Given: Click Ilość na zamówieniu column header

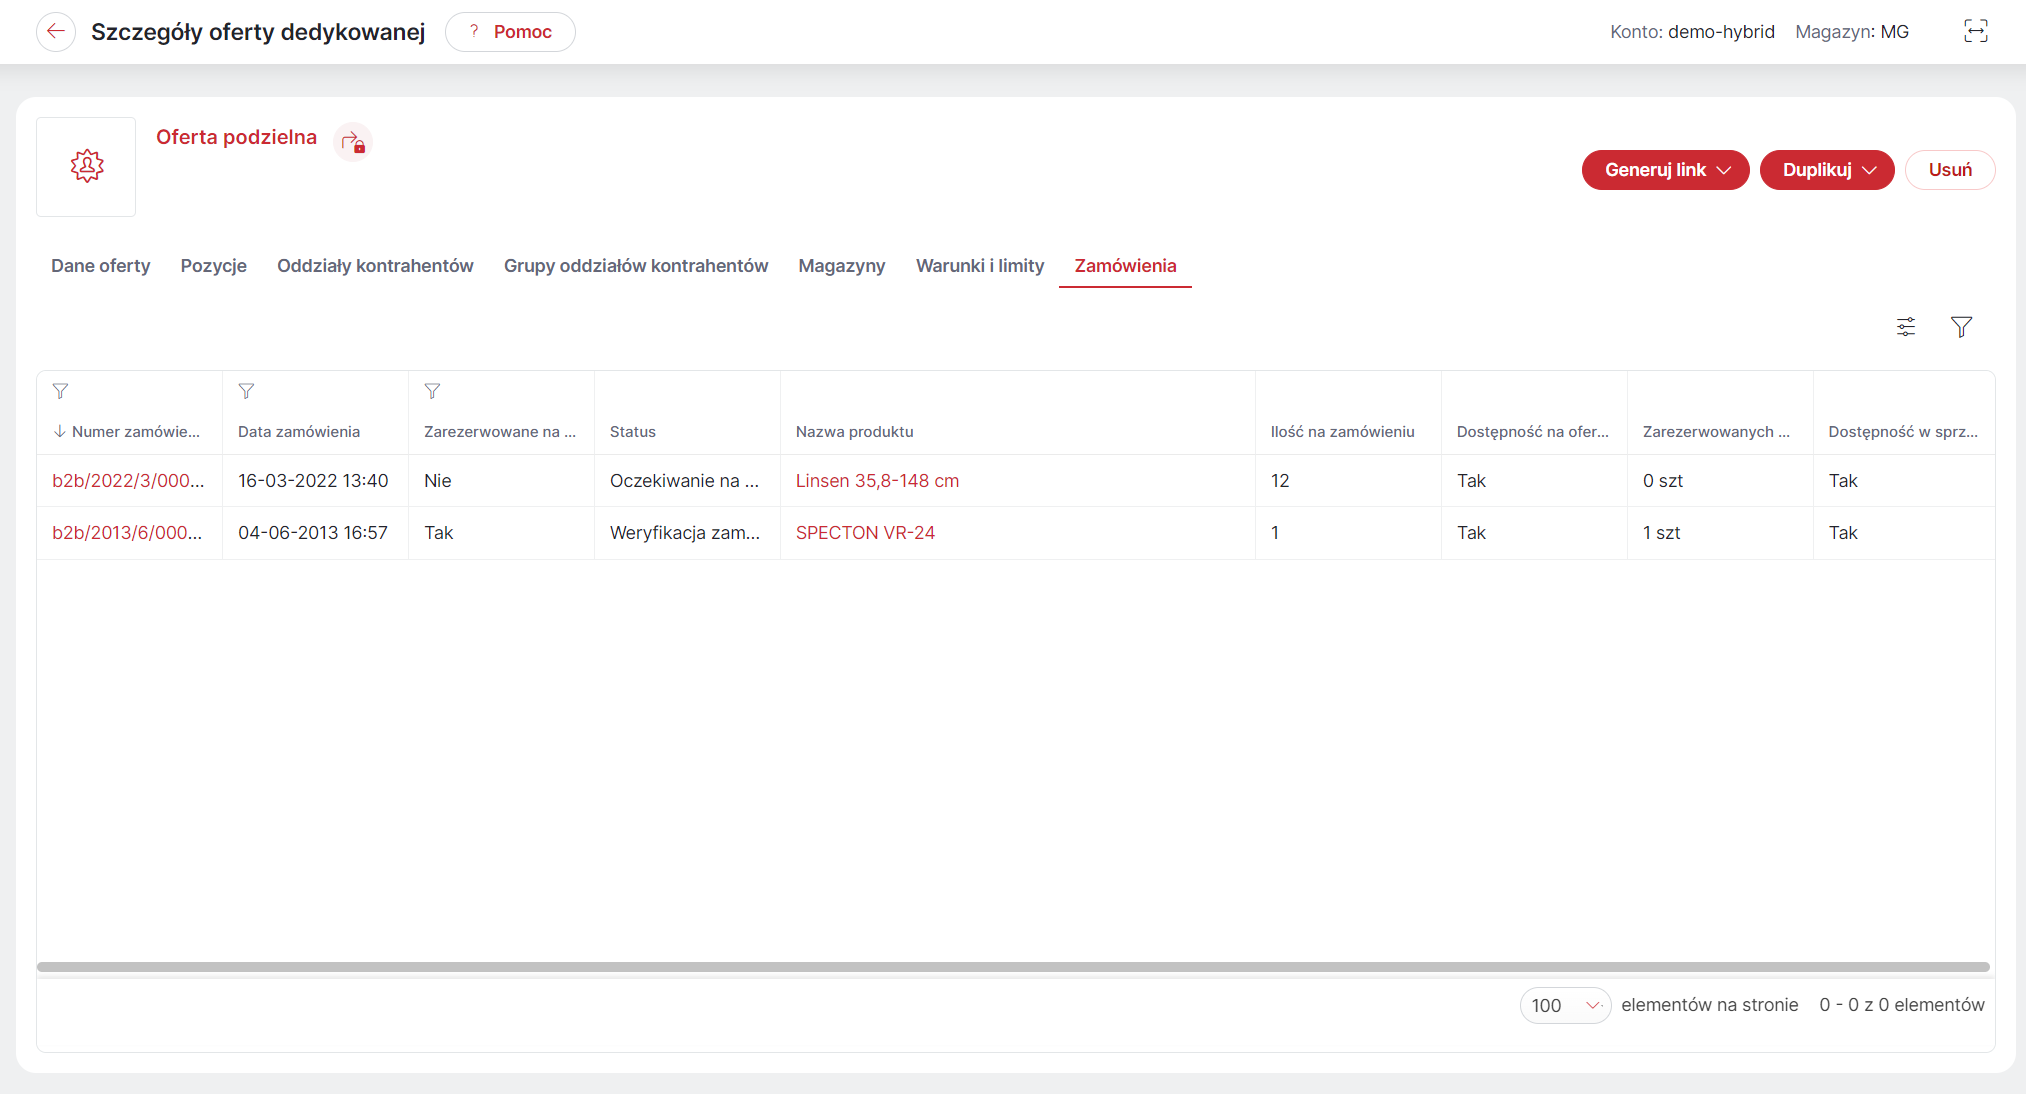Looking at the screenshot, I should [x=1343, y=432].
